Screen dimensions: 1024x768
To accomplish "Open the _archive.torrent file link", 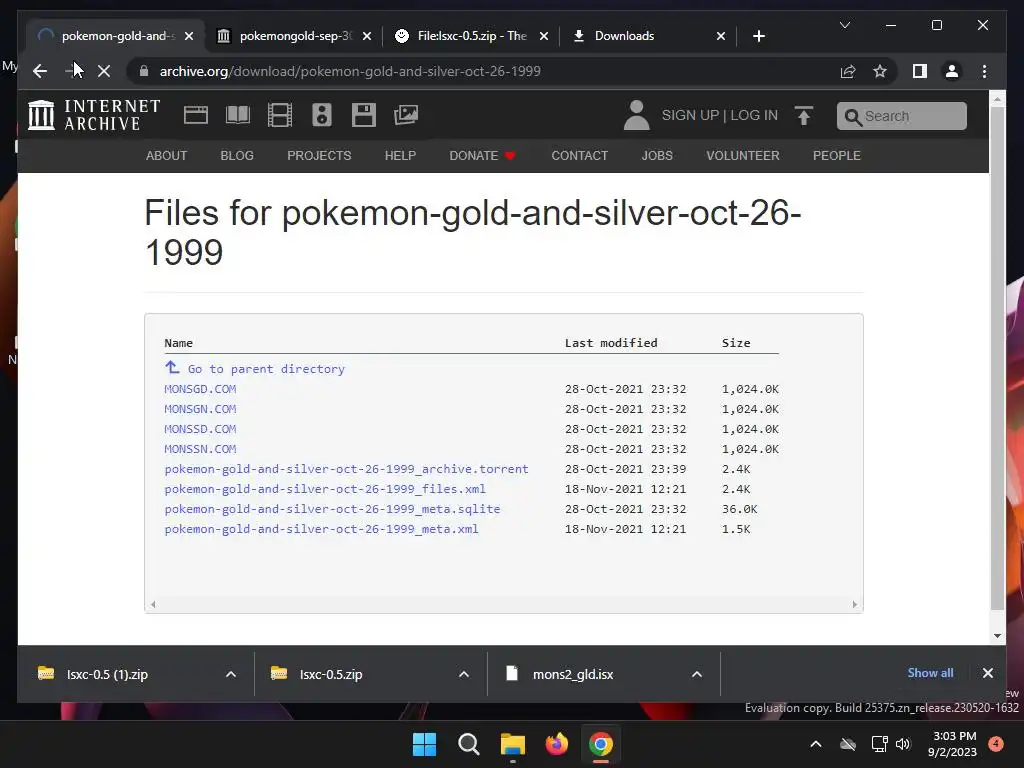I will (346, 469).
